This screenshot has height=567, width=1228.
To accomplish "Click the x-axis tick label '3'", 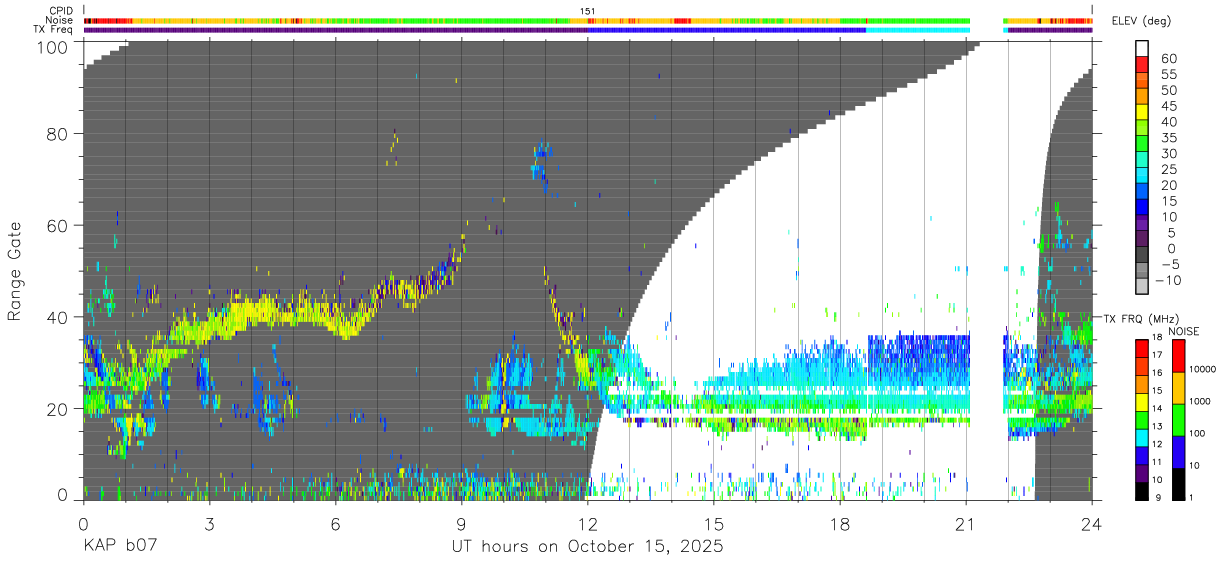I will [209, 523].
